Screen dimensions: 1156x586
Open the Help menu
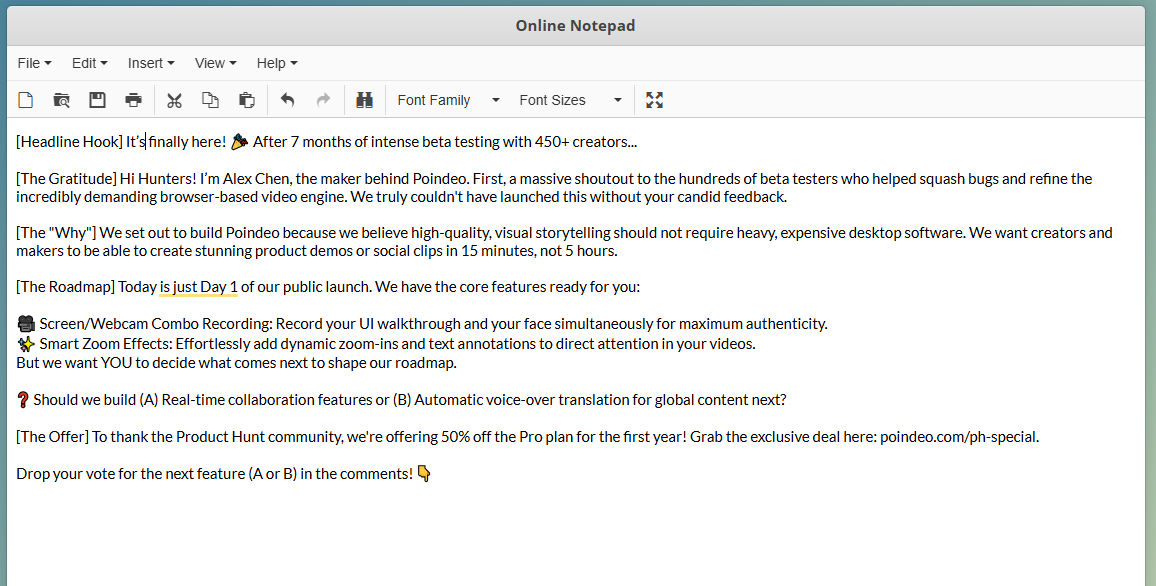[276, 63]
